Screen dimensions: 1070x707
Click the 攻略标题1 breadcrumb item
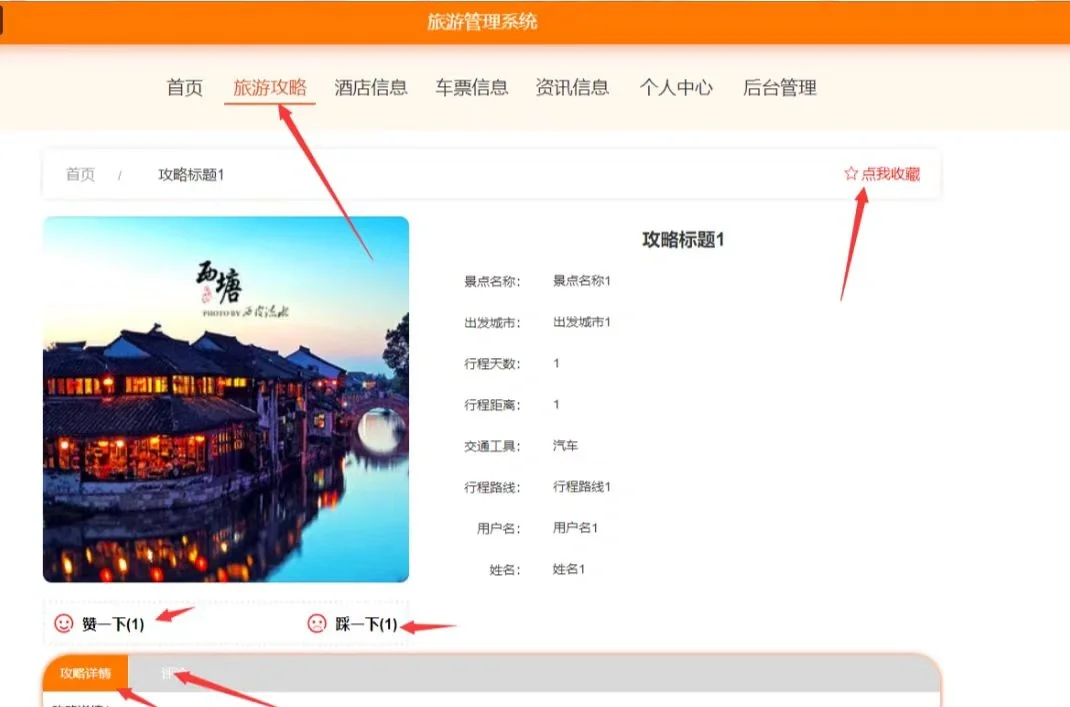(x=191, y=175)
